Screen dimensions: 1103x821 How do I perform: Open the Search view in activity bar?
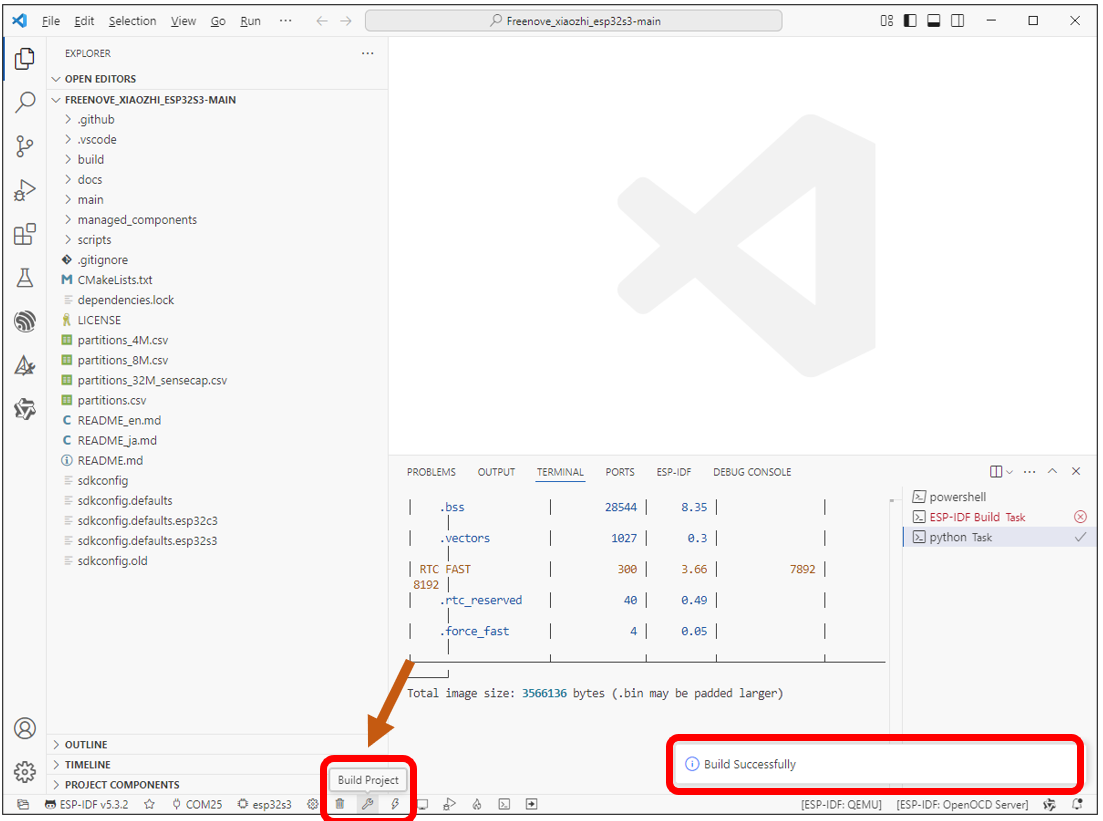(25, 103)
